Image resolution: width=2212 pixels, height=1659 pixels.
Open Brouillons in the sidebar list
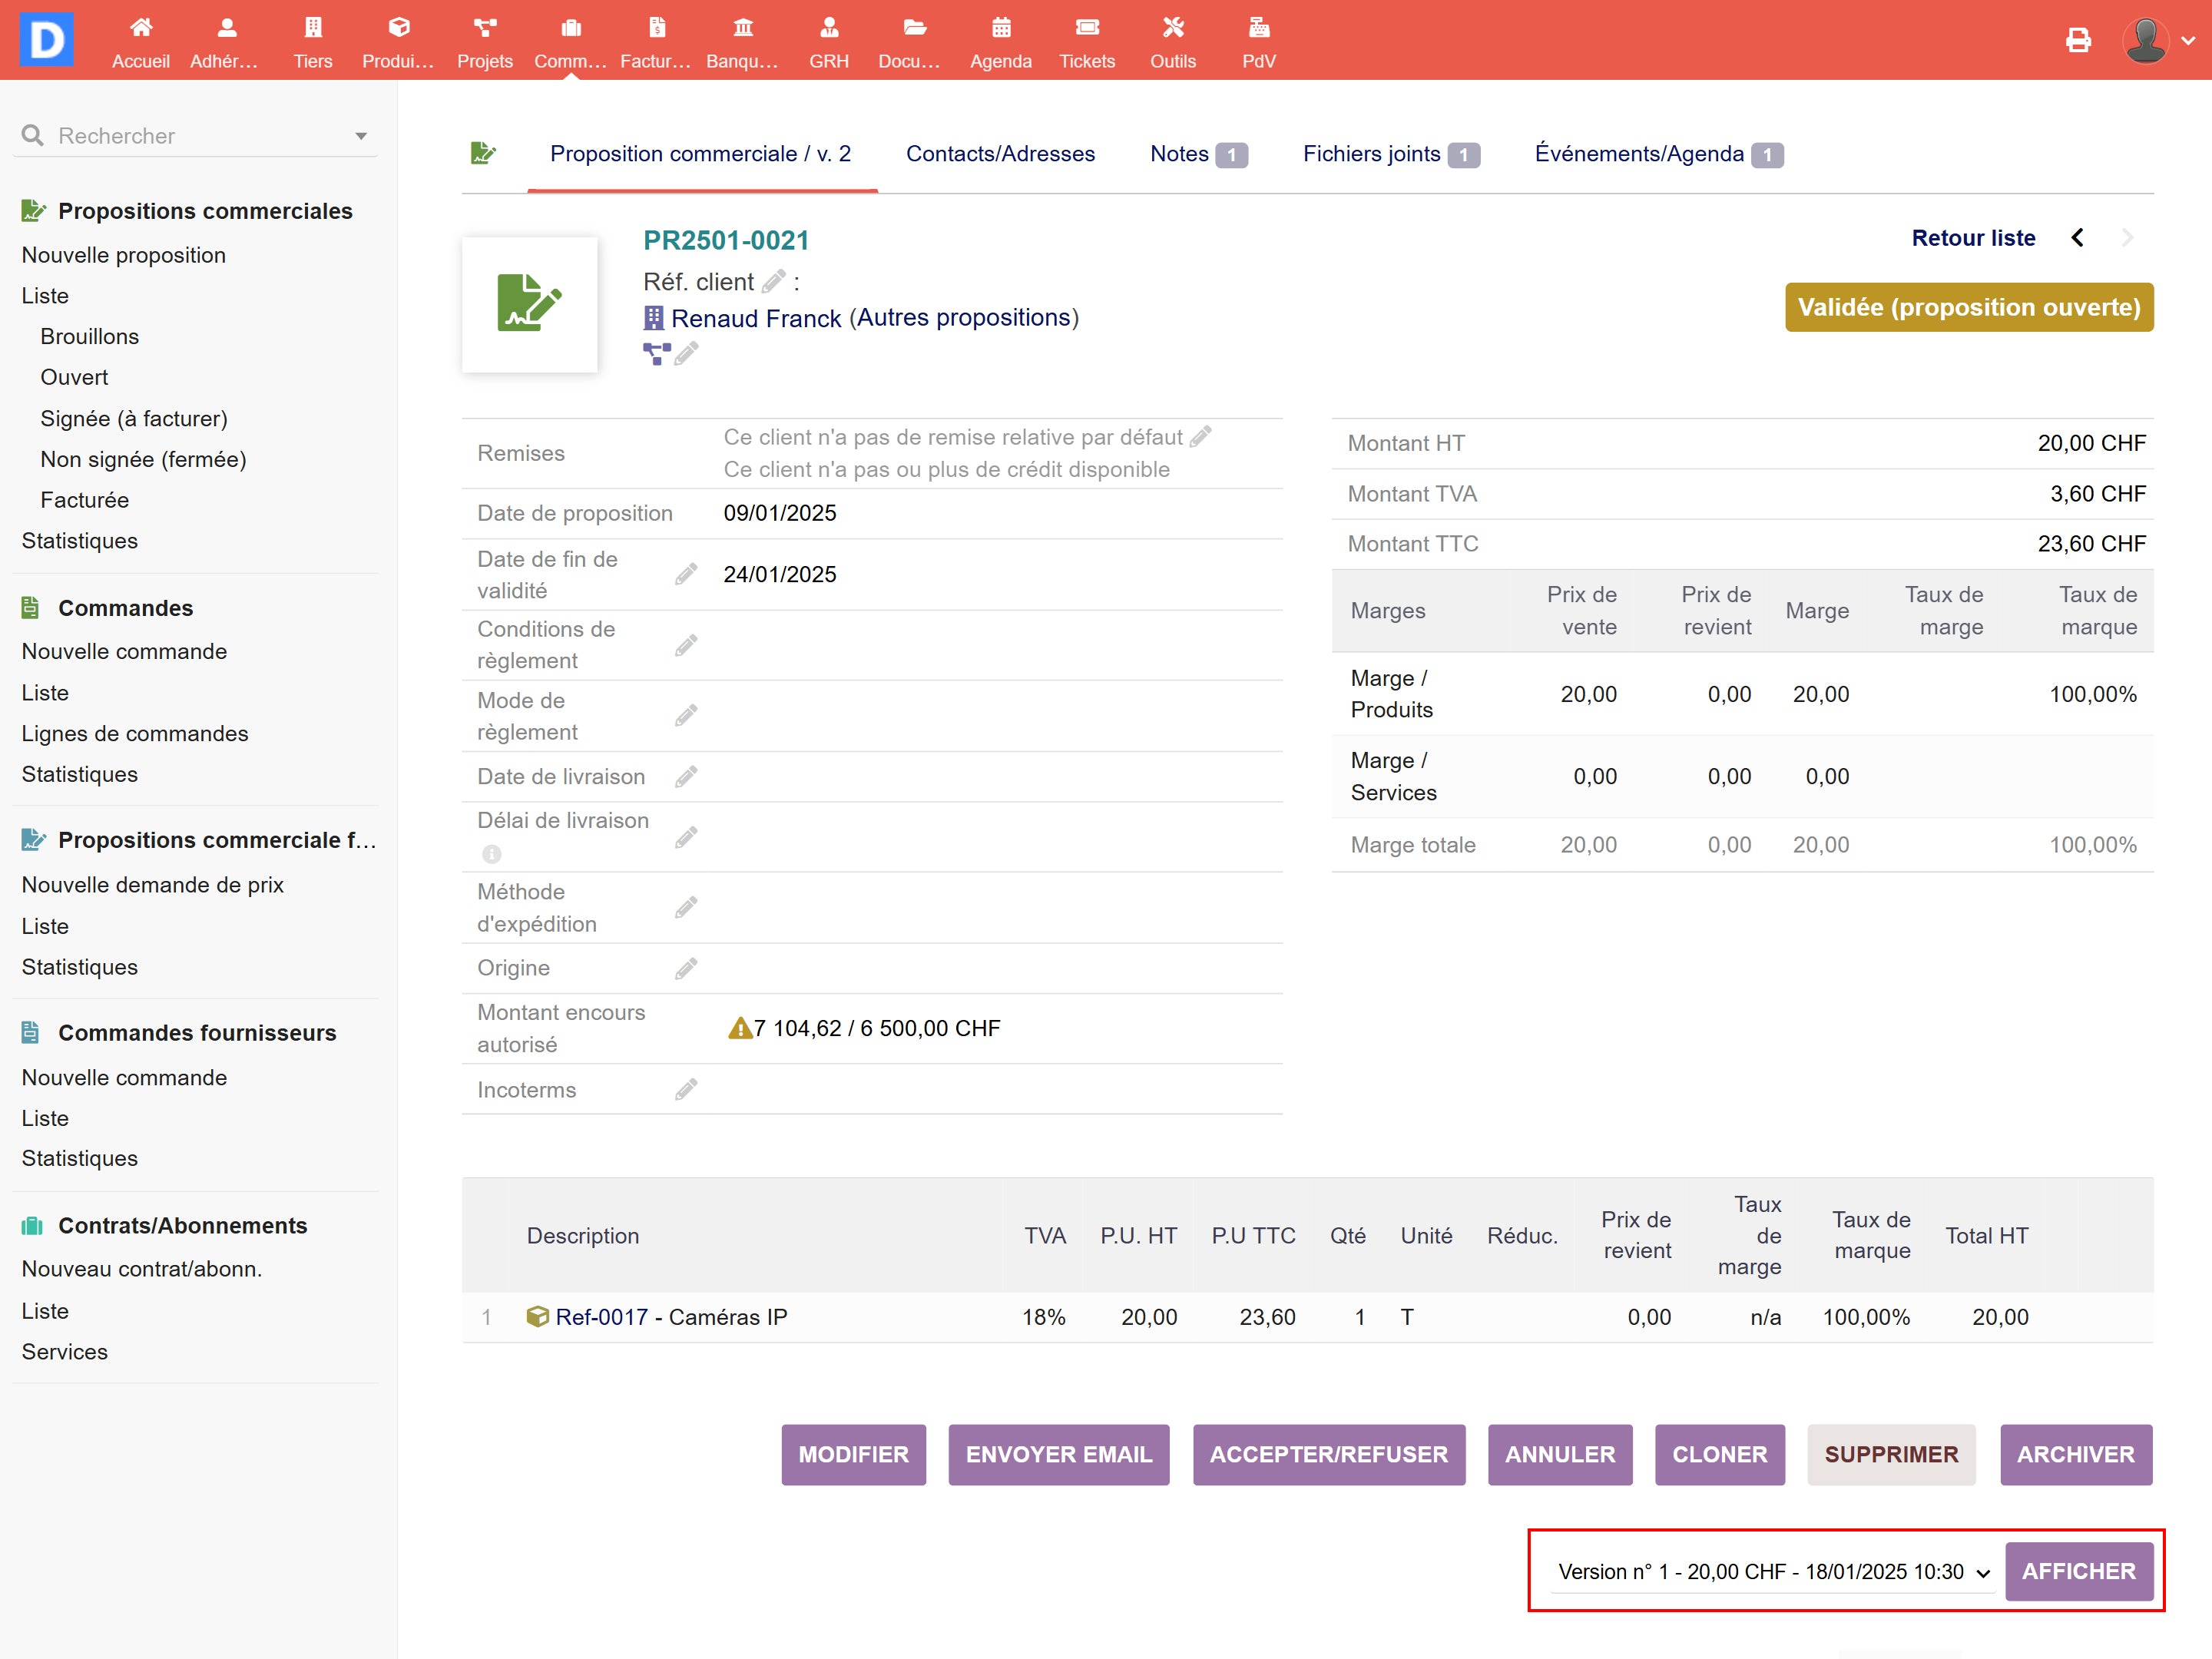pyautogui.click(x=89, y=336)
